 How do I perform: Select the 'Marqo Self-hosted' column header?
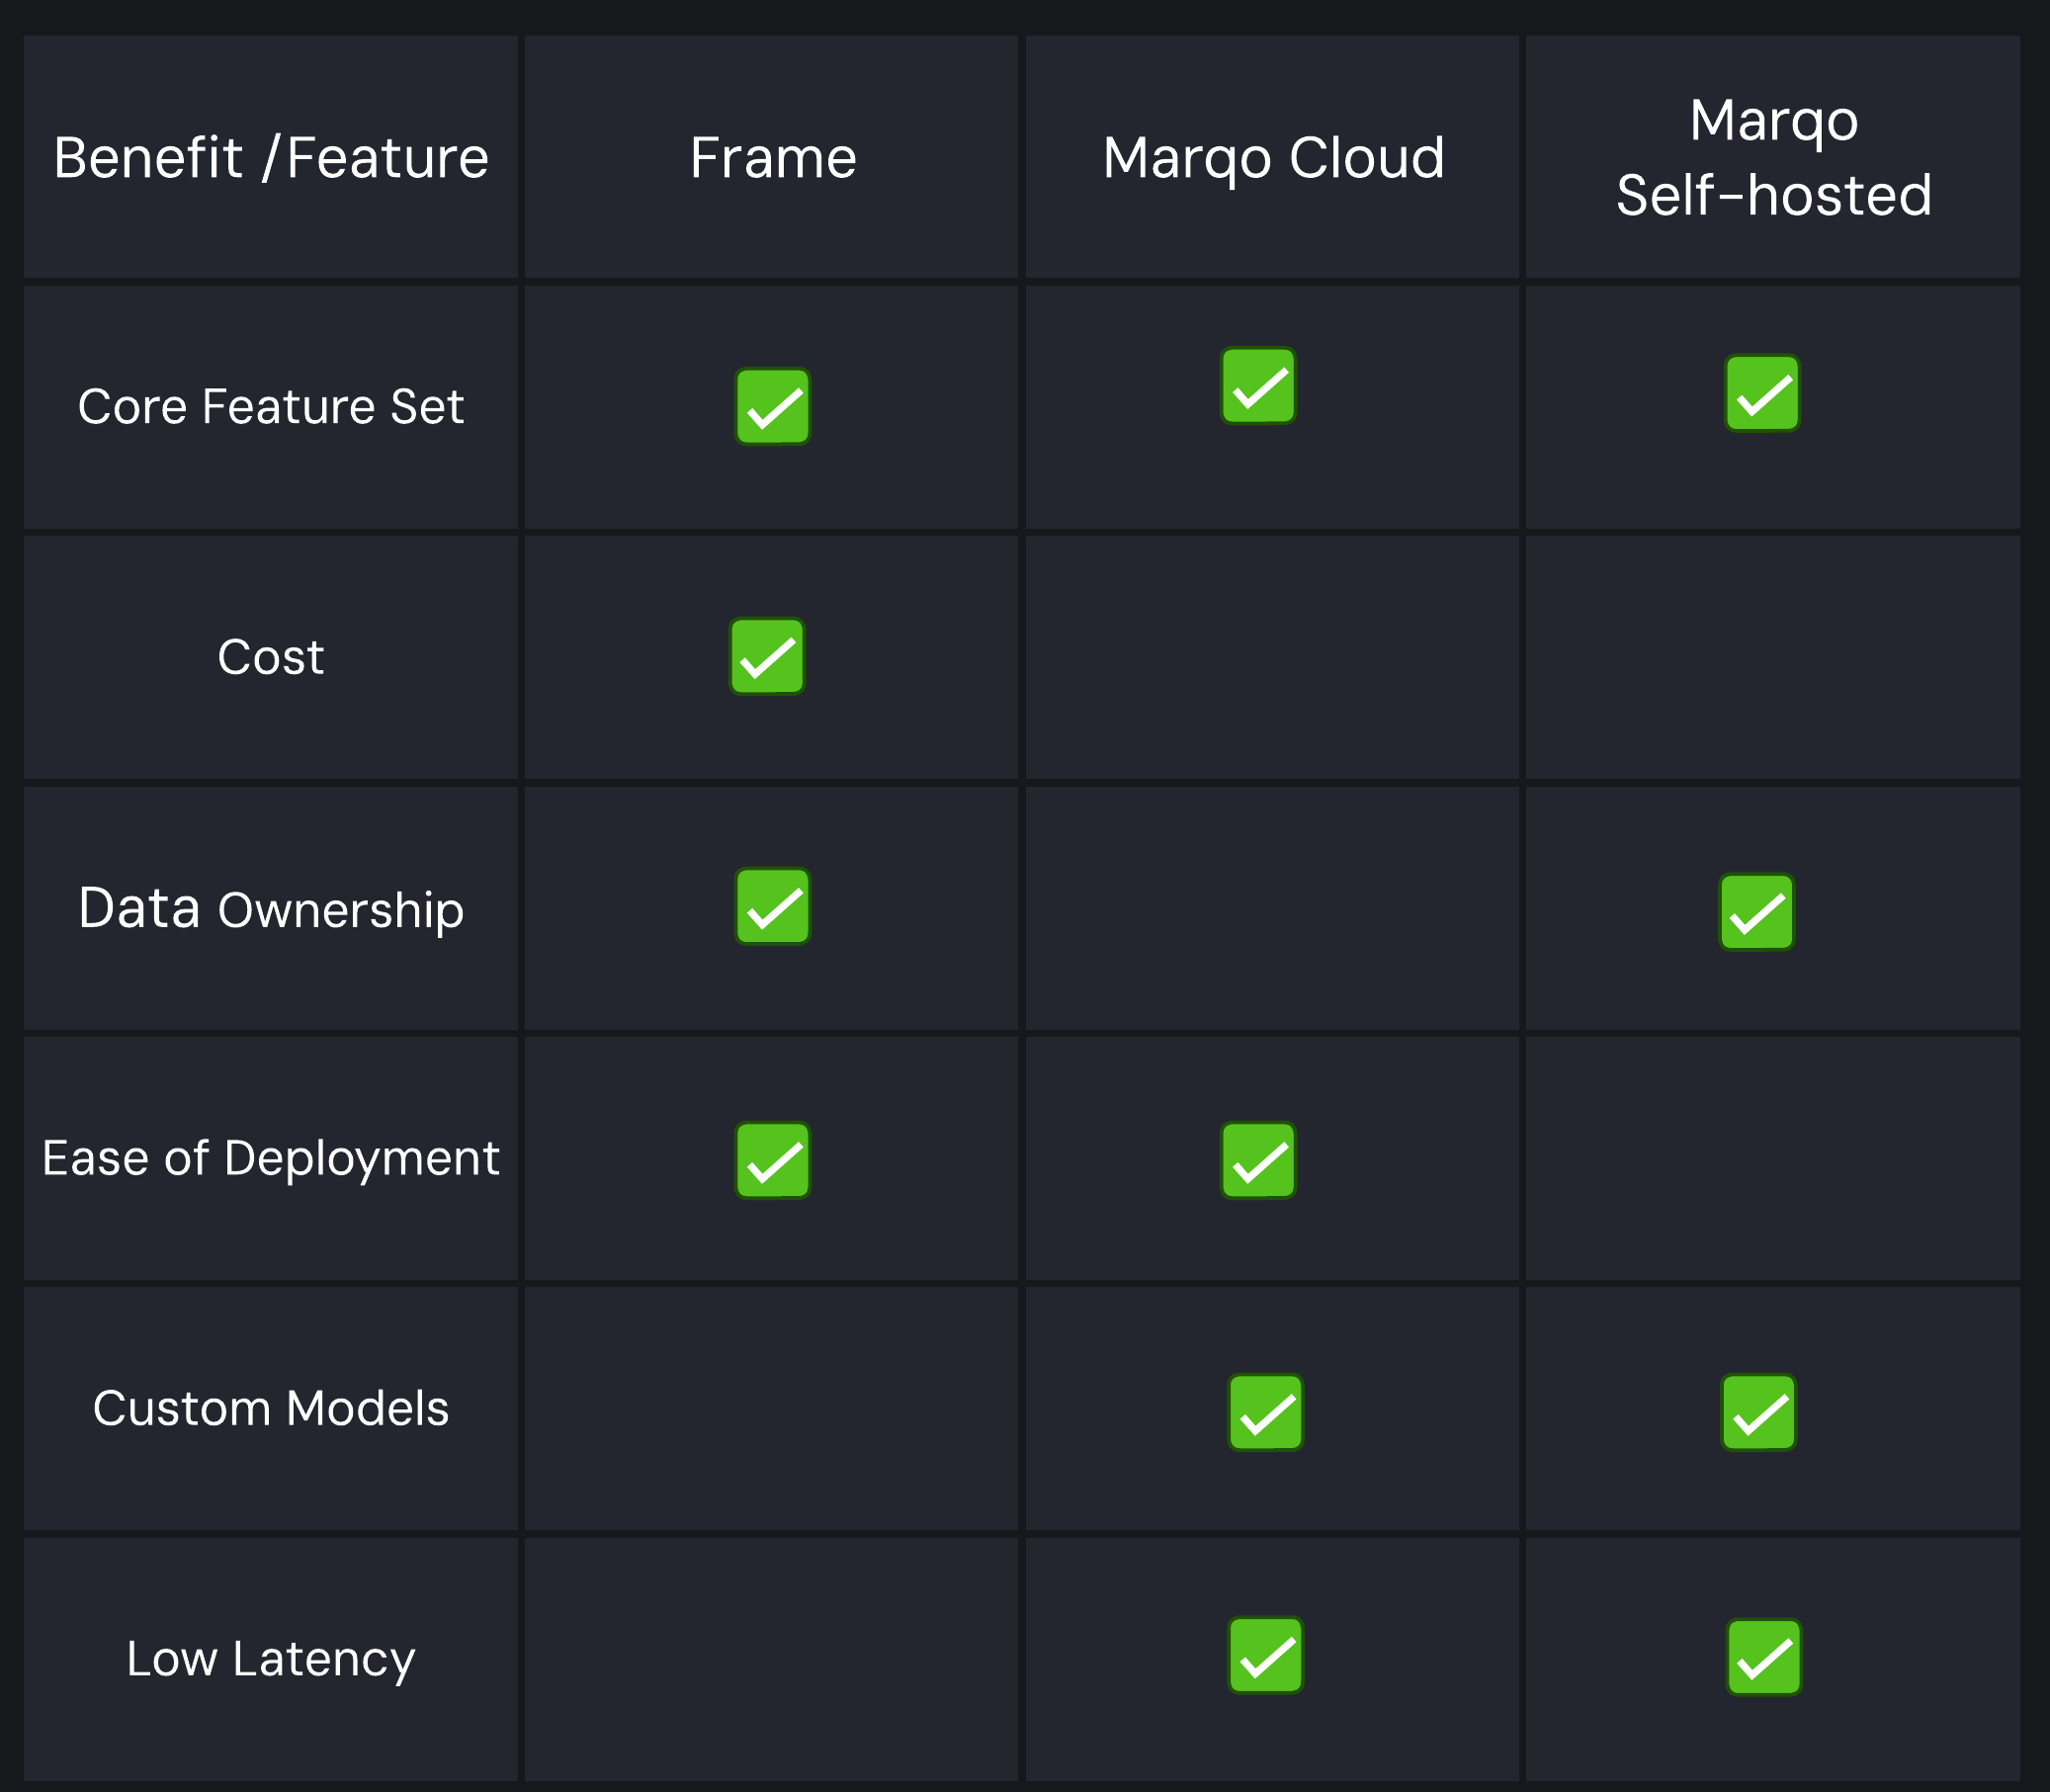pyautogui.click(x=1773, y=157)
